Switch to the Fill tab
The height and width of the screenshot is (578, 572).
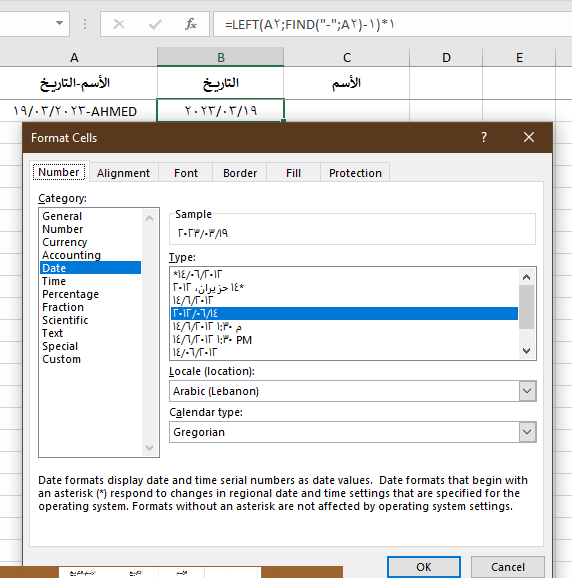point(293,173)
